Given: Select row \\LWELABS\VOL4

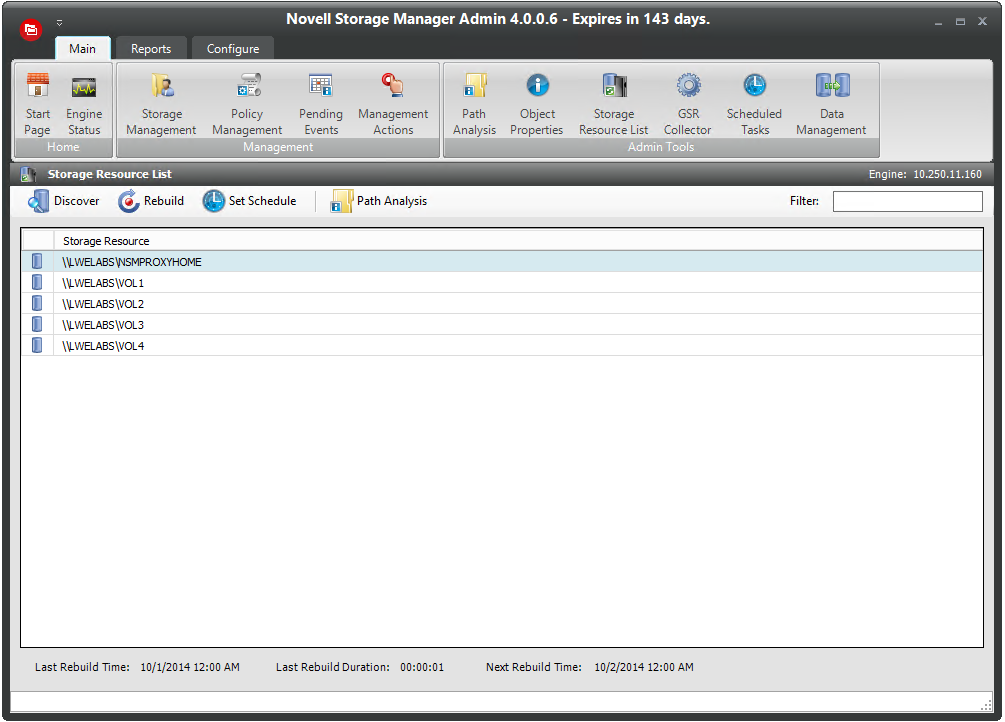Looking at the screenshot, I should click(502, 346).
